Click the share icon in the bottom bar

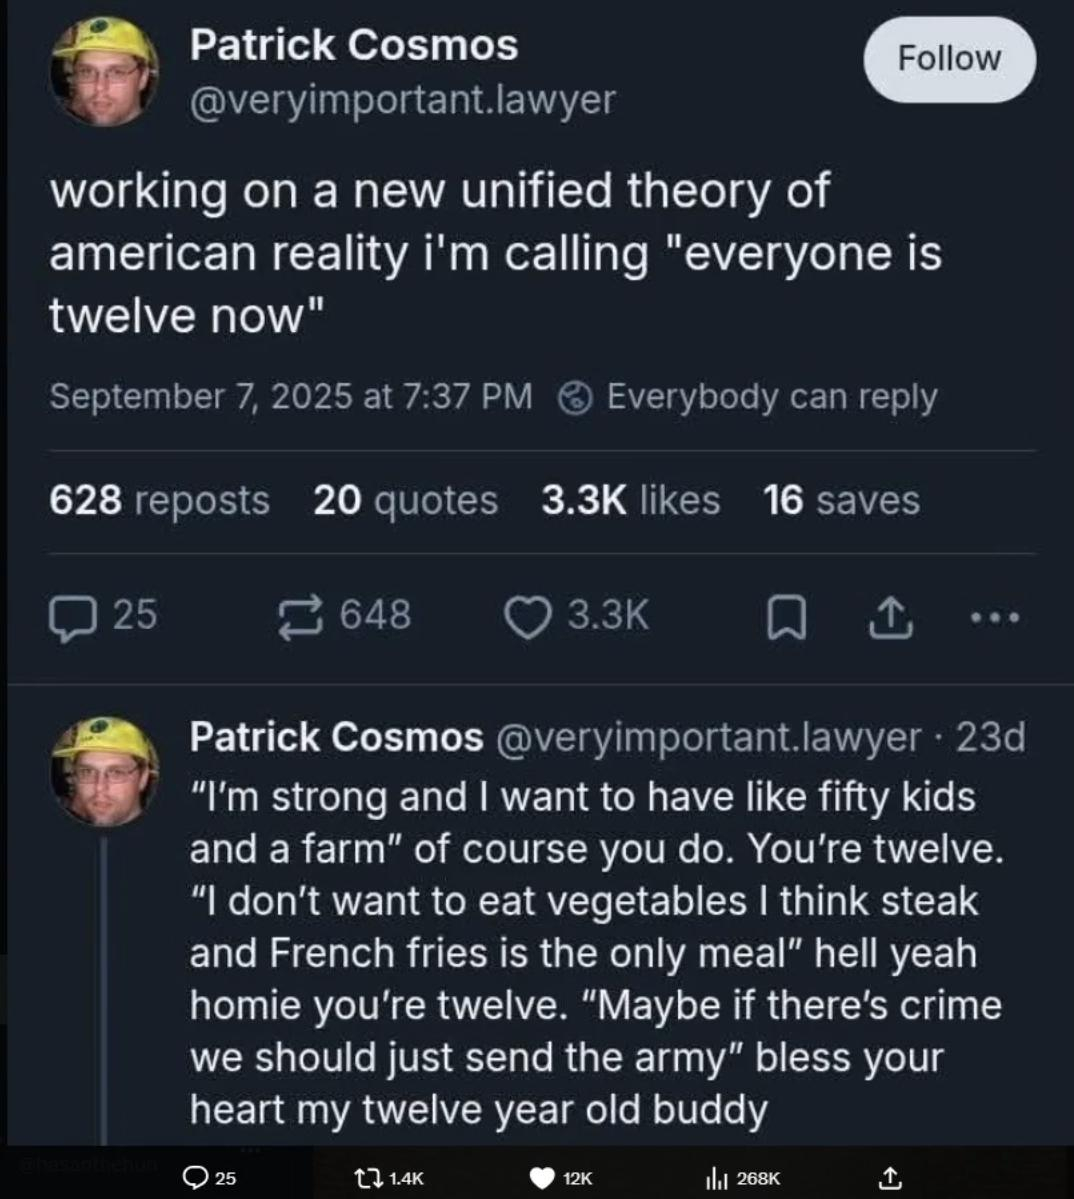pos(887,1178)
